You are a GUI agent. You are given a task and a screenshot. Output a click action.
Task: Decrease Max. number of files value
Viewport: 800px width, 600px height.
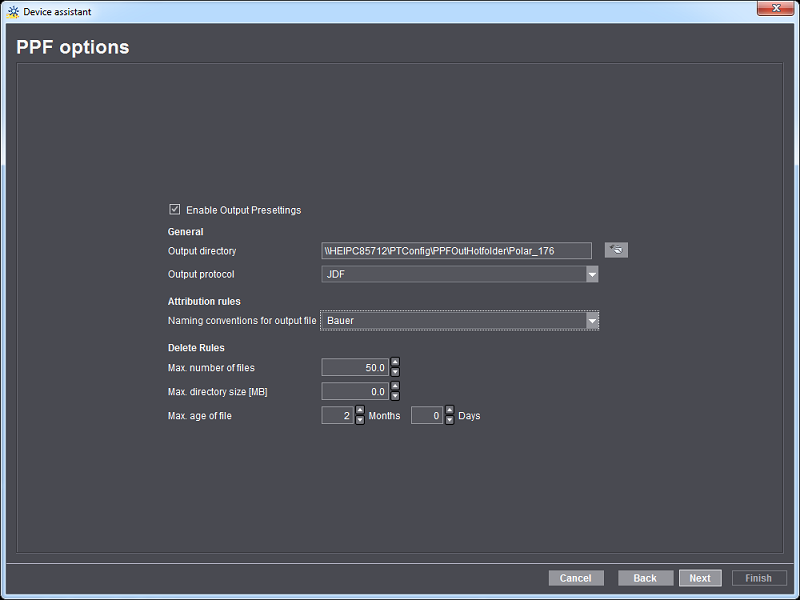coord(395,372)
